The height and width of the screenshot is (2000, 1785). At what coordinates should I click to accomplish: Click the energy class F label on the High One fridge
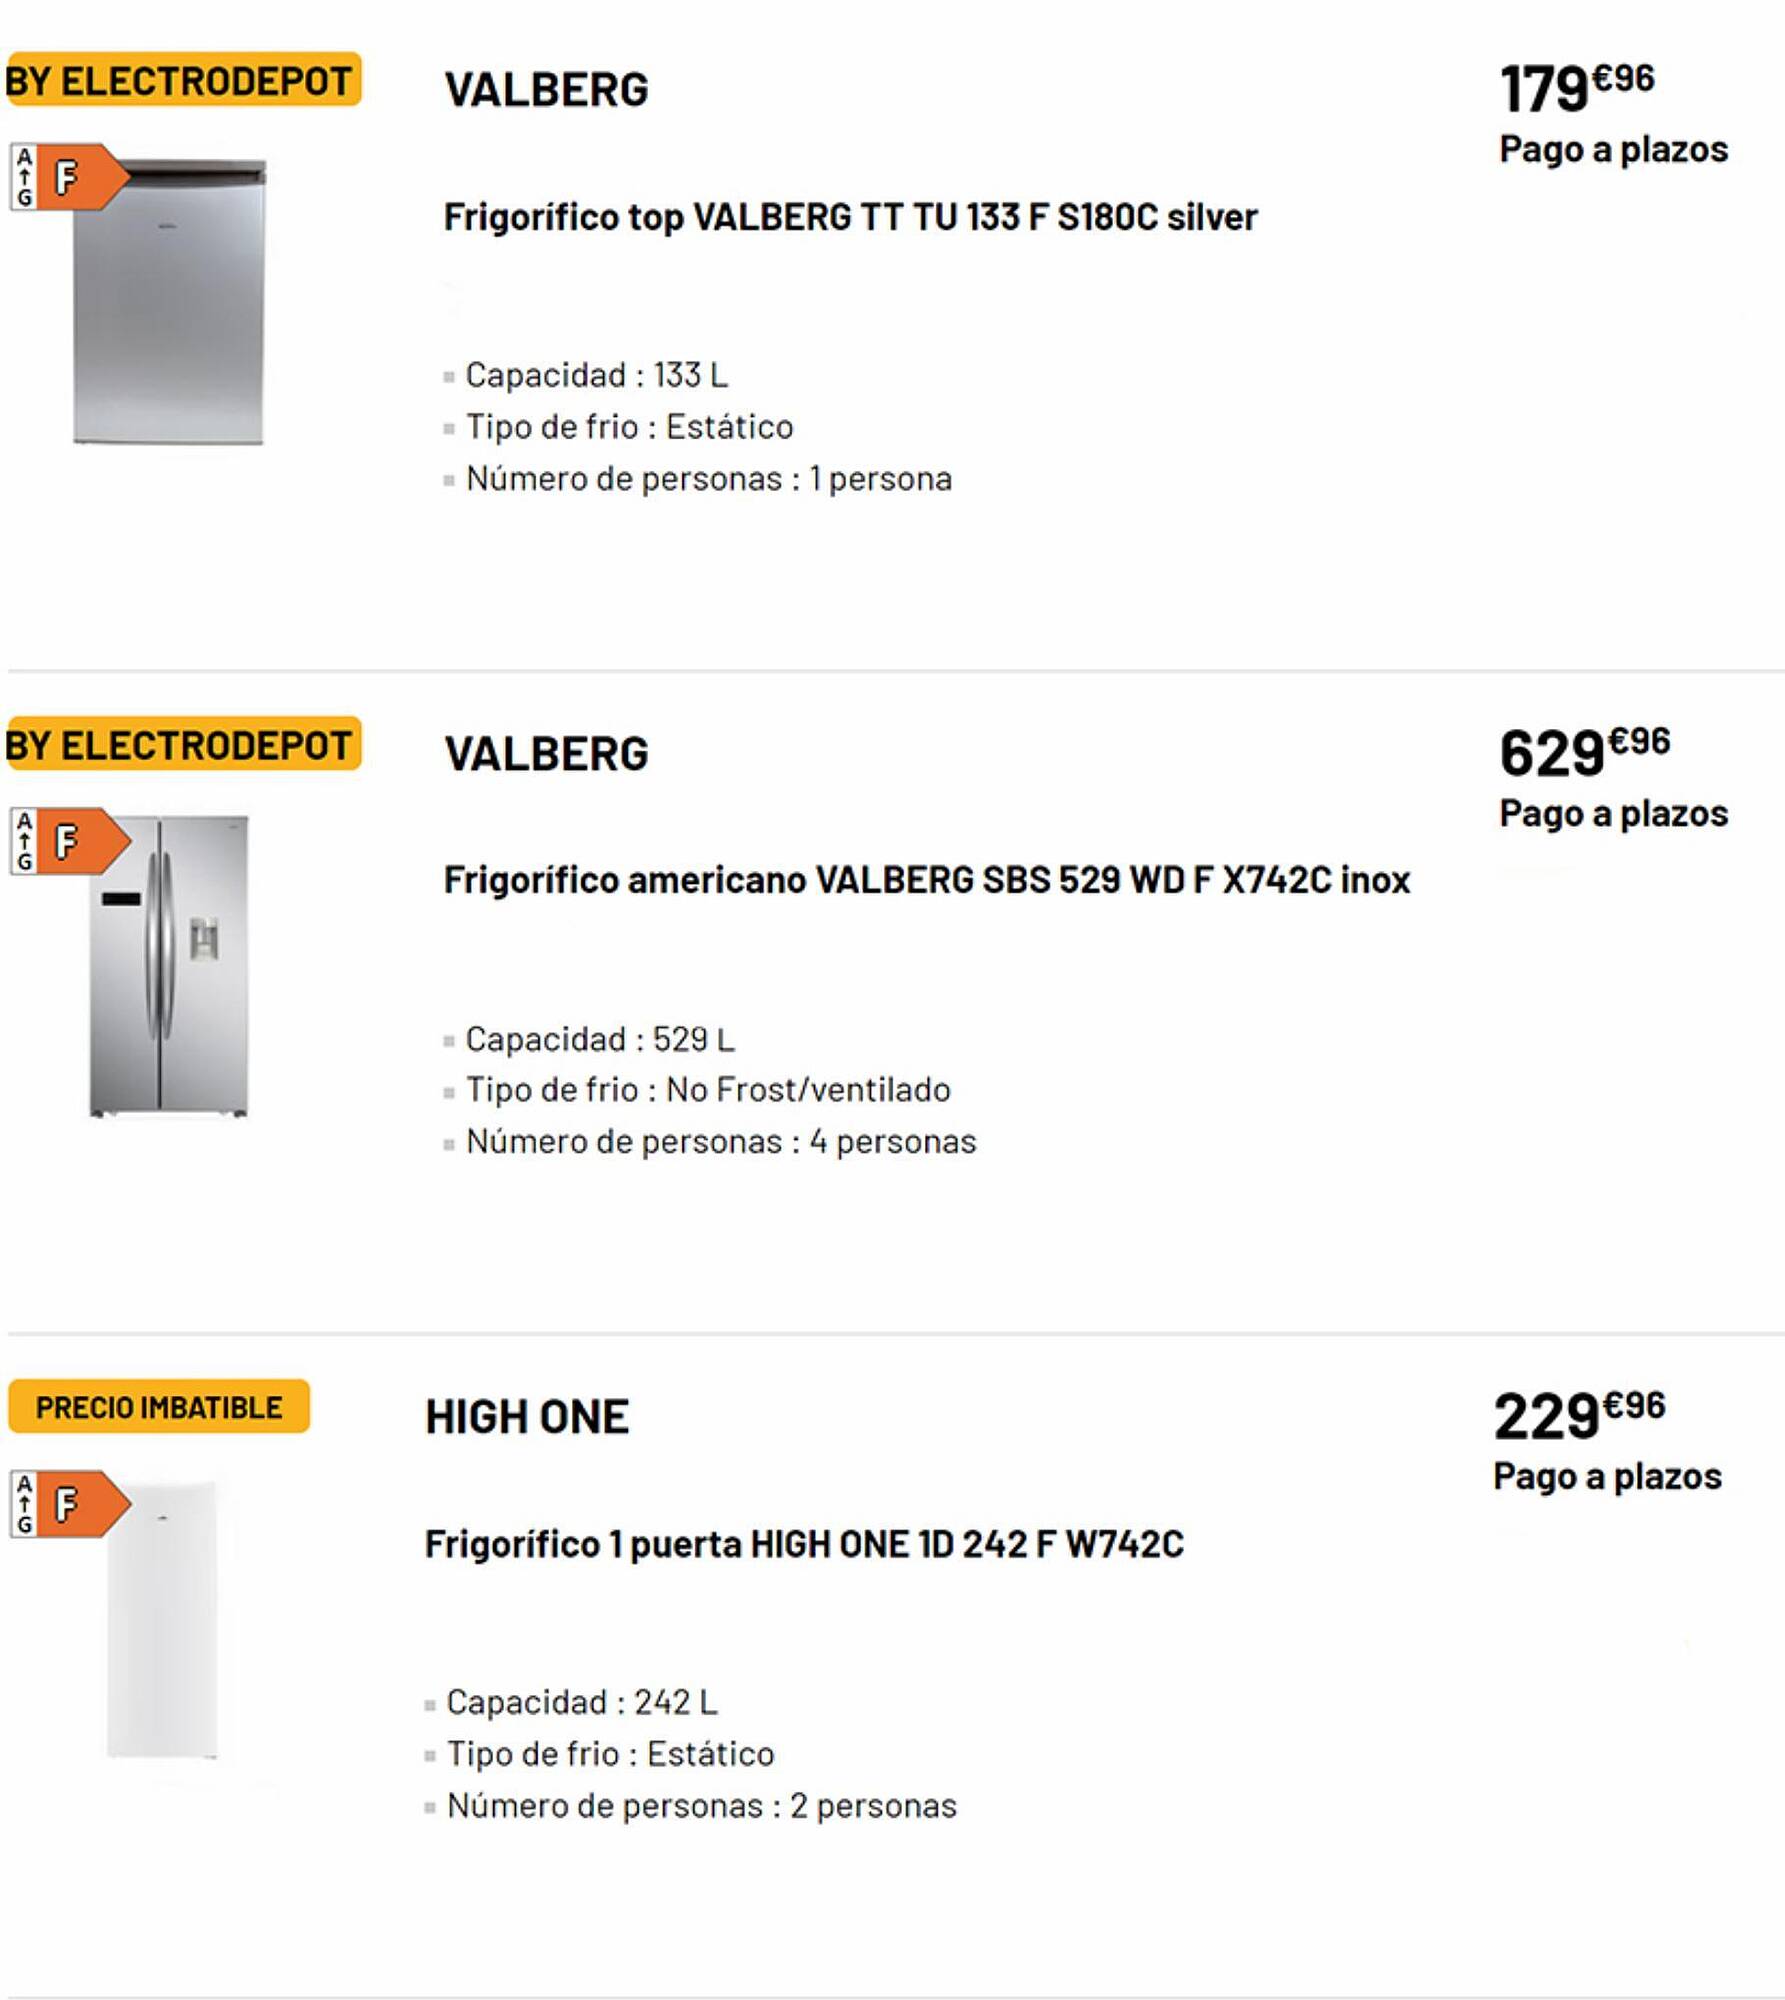[70, 1504]
